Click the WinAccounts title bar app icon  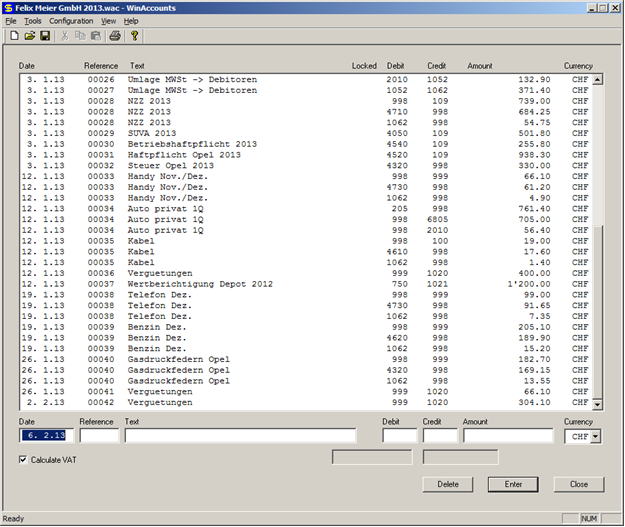8,8
